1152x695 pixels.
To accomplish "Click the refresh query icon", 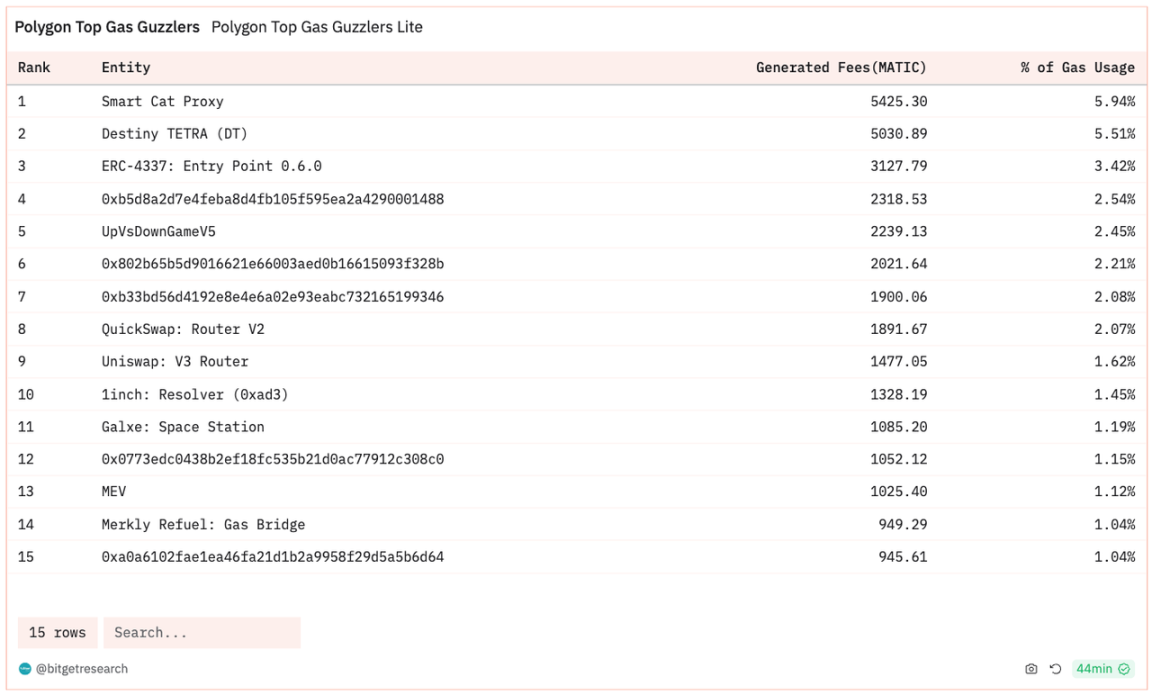I will pos(1055,668).
